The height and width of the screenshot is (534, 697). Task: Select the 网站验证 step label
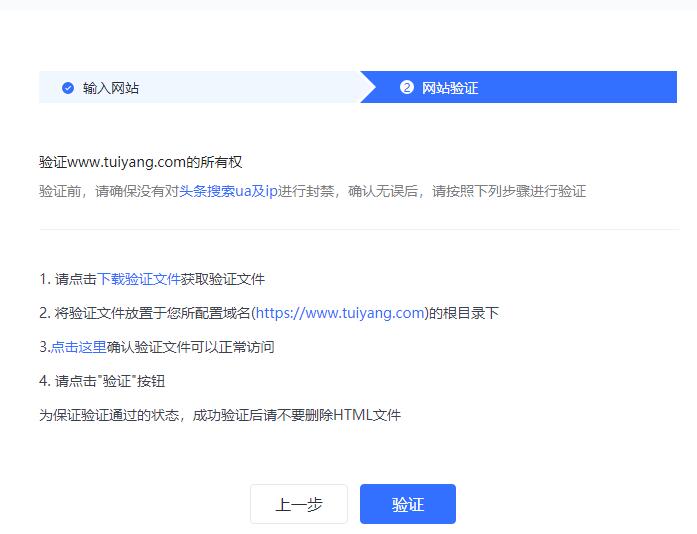coord(450,88)
